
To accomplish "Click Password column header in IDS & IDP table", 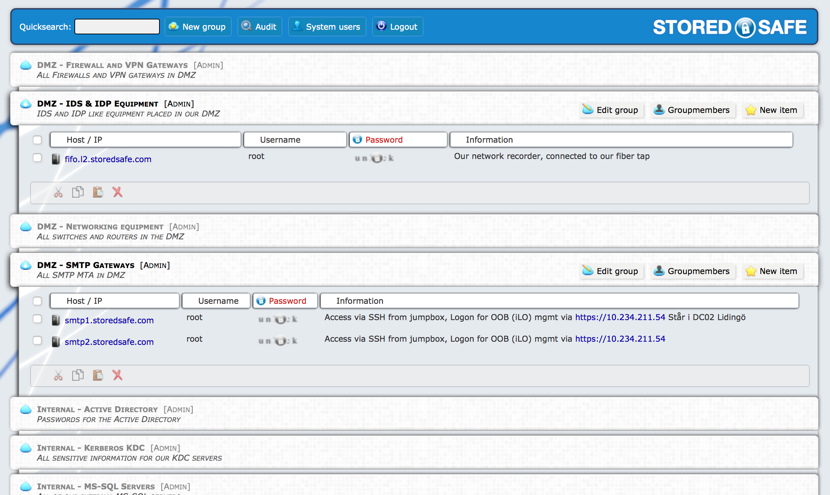I will (x=398, y=140).
